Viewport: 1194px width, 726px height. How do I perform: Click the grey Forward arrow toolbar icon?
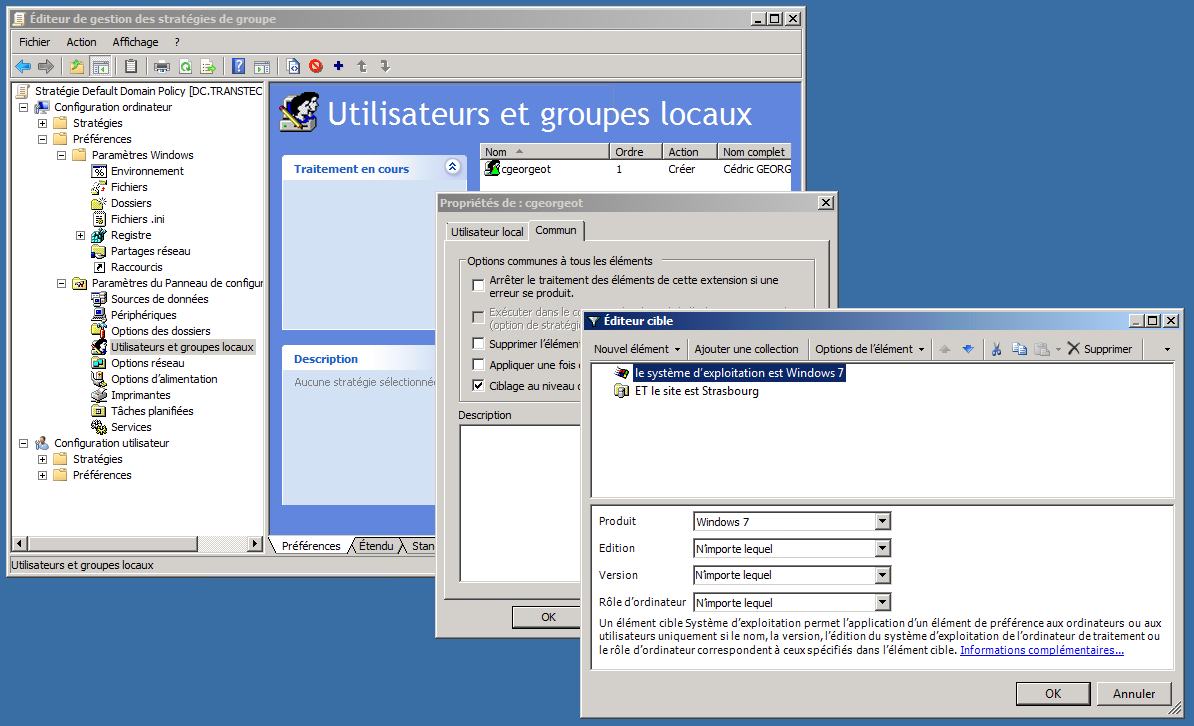tap(46, 66)
